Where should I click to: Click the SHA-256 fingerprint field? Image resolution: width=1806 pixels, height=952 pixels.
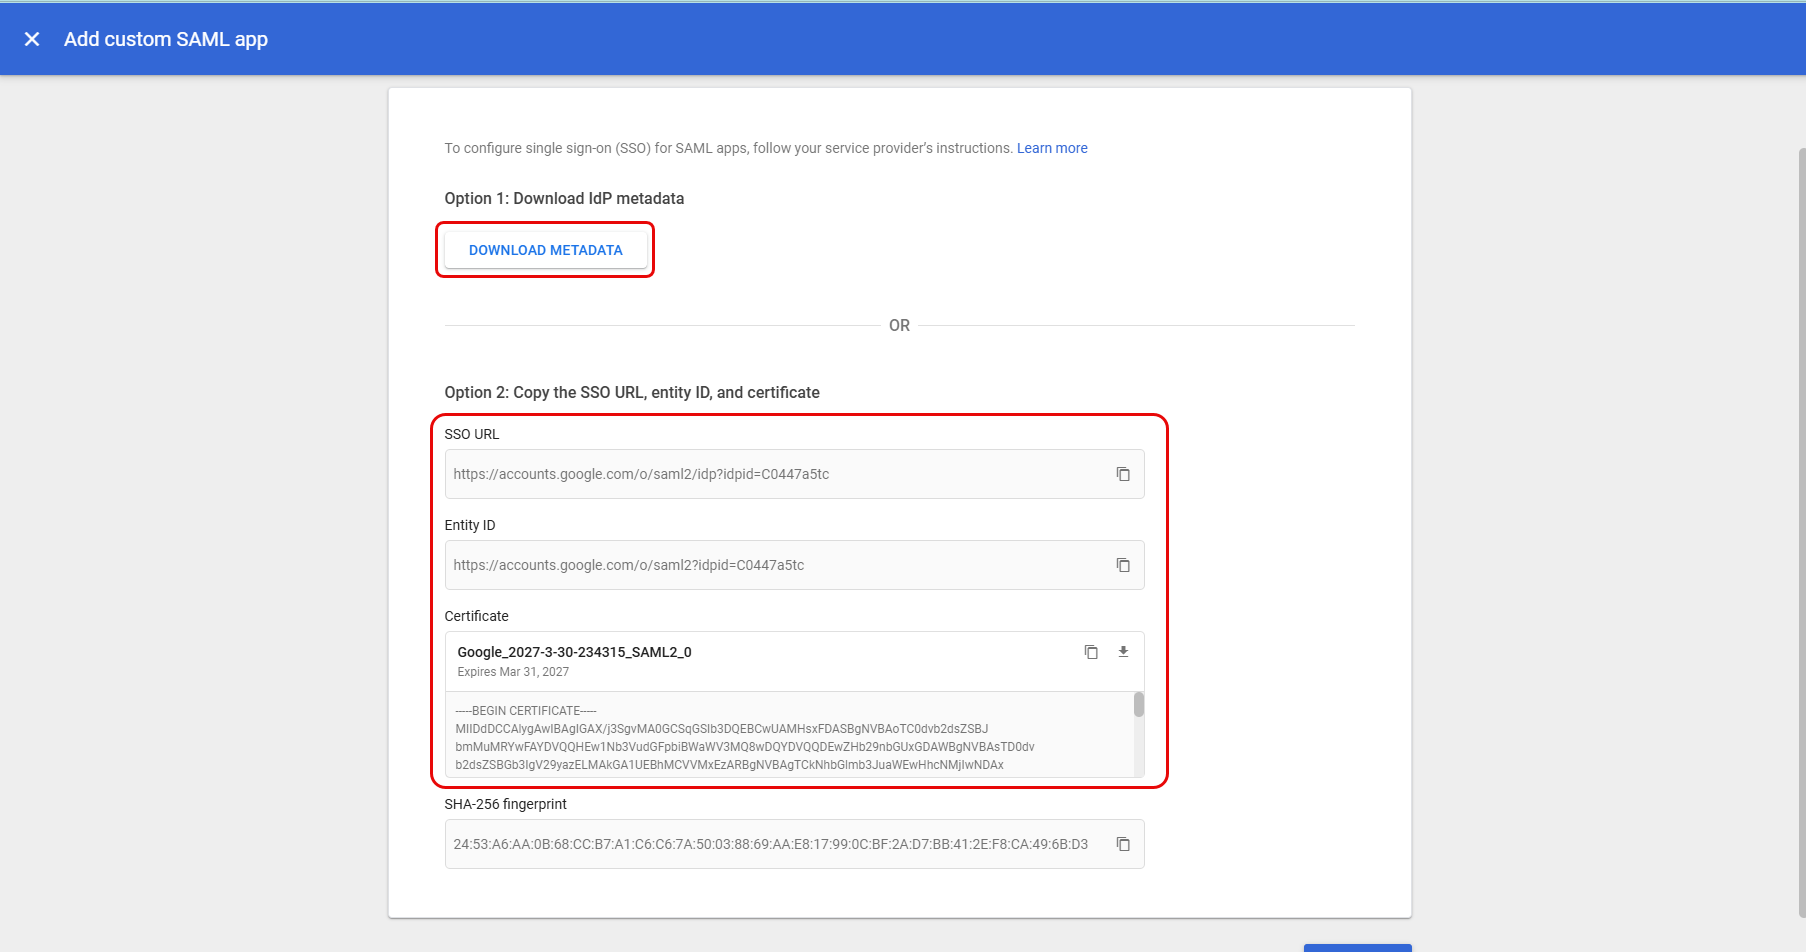click(770, 844)
